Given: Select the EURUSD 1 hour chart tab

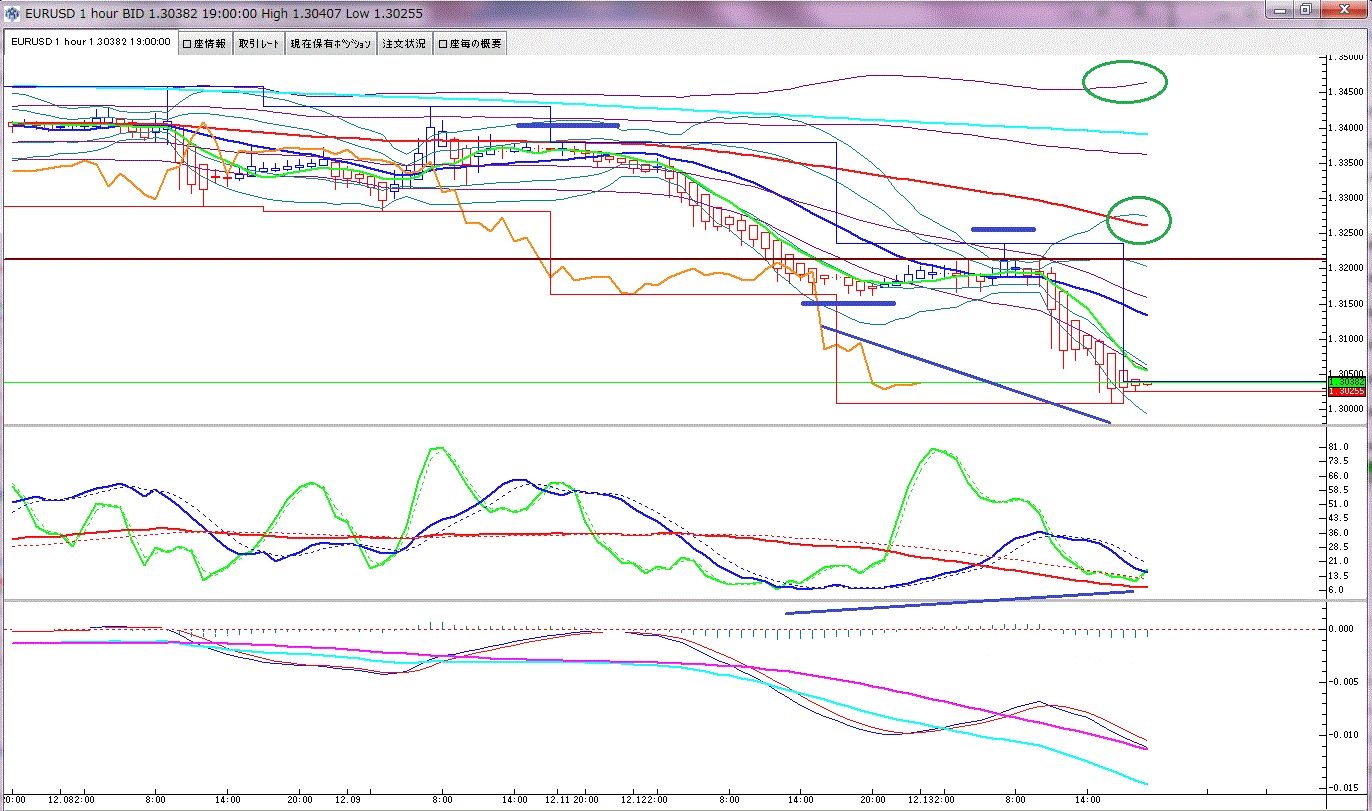Looking at the screenshot, I should (90, 43).
